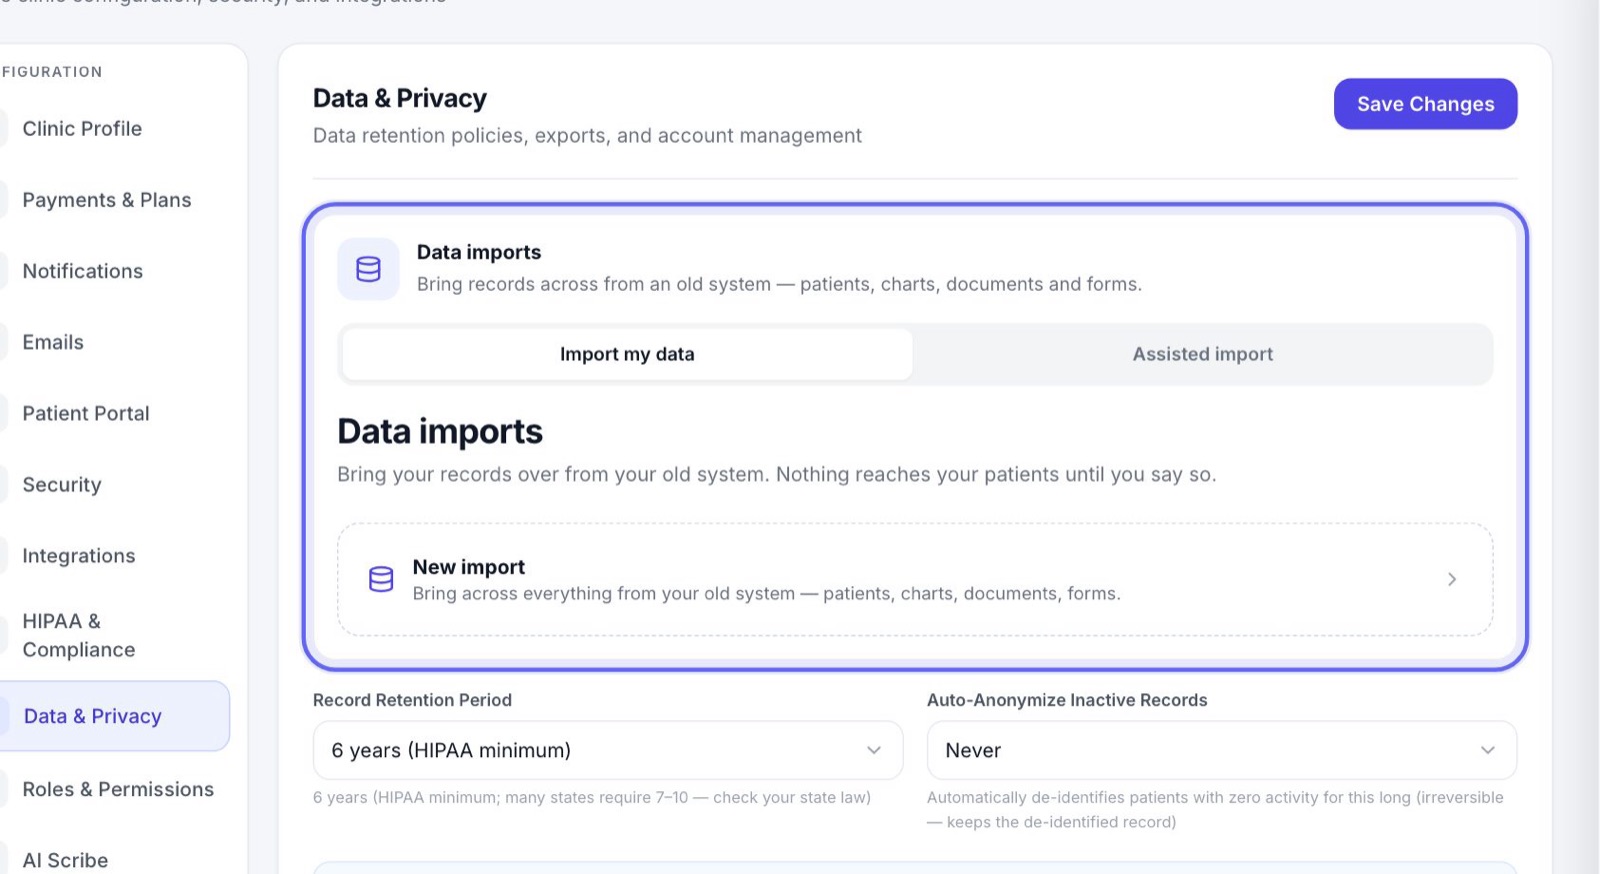Click the New import database icon
This screenshot has width=1600, height=874.
(381, 579)
